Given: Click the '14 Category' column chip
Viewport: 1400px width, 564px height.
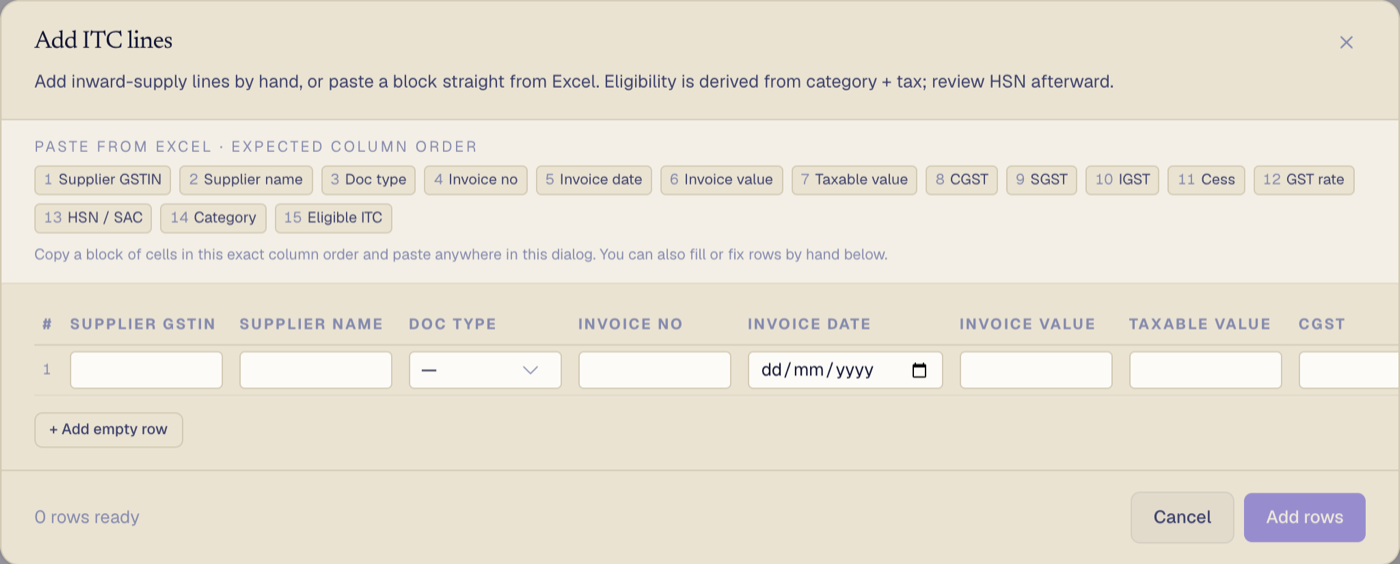Looking at the screenshot, I should pyautogui.click(x=213, y=218).
